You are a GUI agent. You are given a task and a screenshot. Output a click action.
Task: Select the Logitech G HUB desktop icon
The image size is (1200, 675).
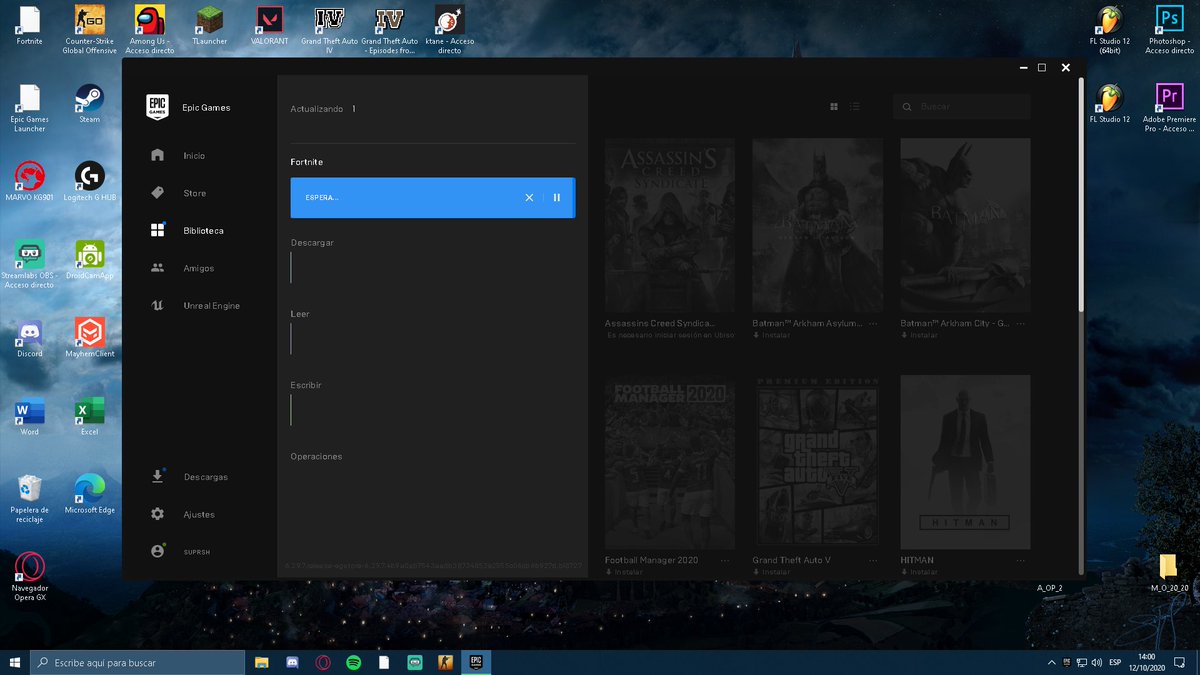(x=90, y=182)
